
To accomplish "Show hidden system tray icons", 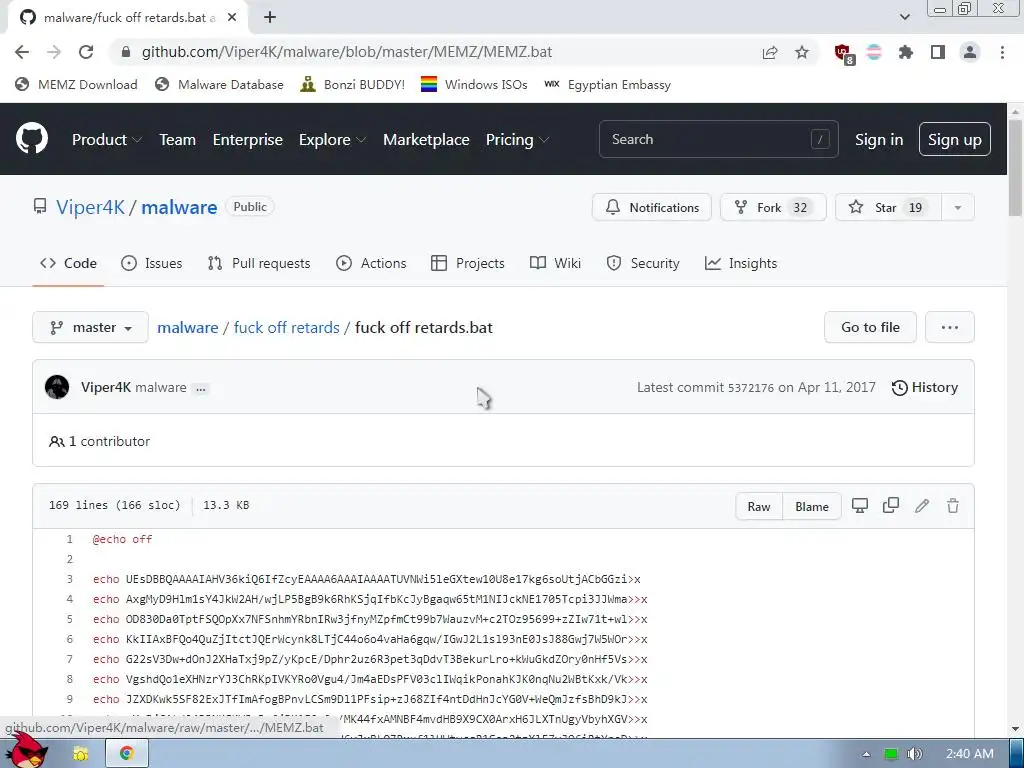I will 866,754.
